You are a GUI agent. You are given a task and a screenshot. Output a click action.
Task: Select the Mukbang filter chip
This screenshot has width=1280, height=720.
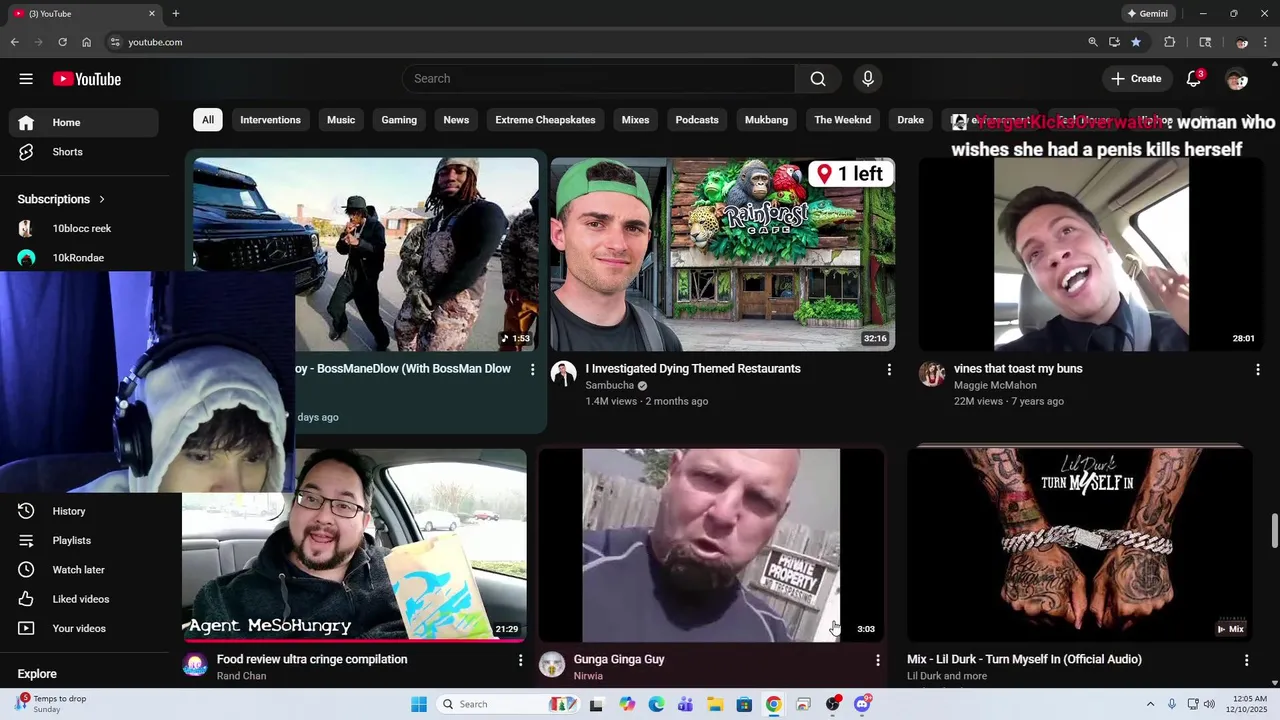(x=766, y=120)
